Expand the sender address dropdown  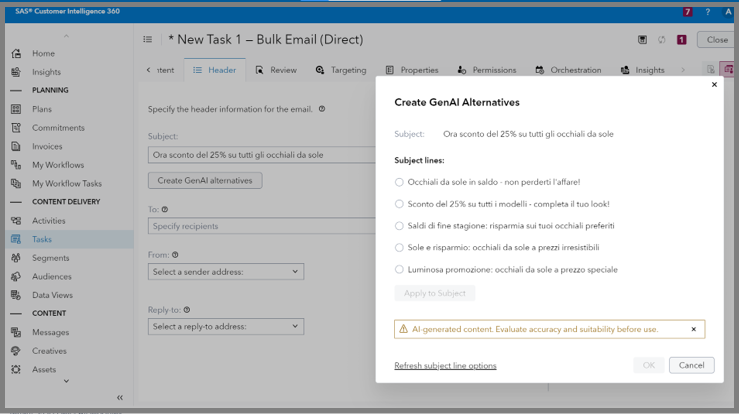coord(226,271)
